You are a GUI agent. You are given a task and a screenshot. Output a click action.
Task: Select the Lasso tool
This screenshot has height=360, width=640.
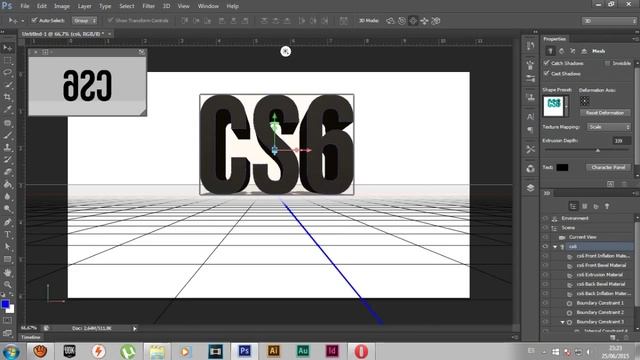pos(7,73)
